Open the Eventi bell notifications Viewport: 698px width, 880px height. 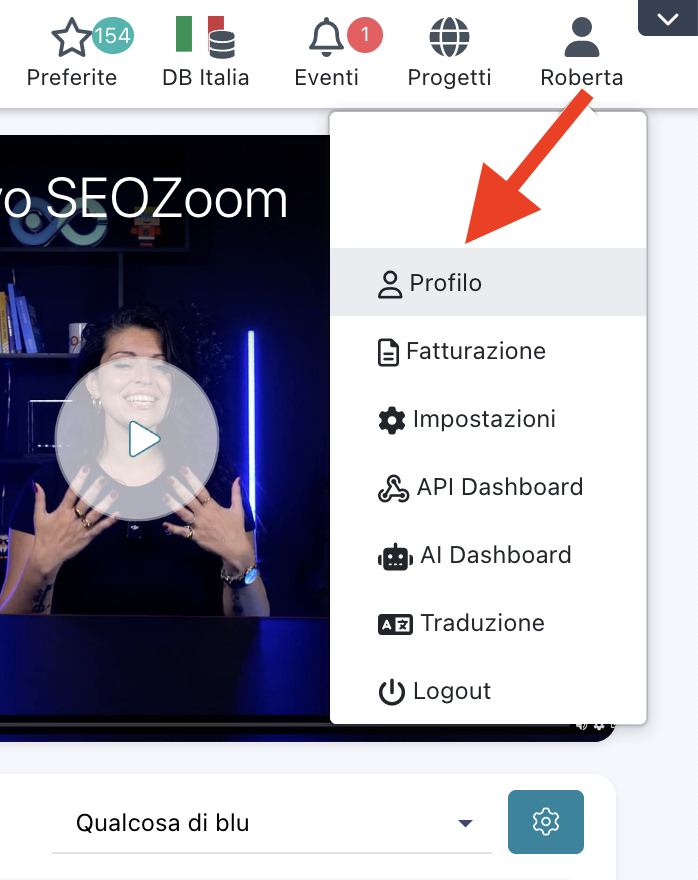click(326, 37)
